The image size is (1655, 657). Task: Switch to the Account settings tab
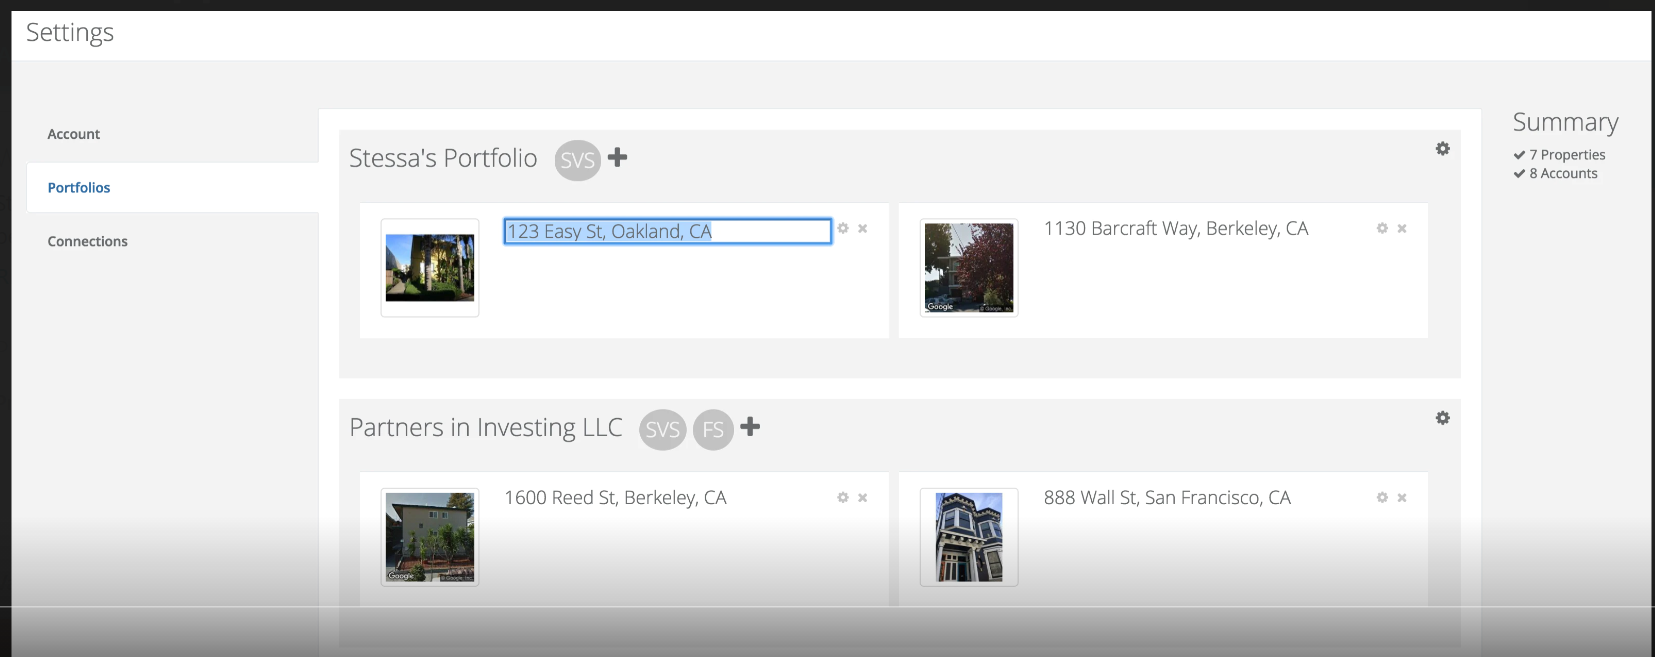74,134
